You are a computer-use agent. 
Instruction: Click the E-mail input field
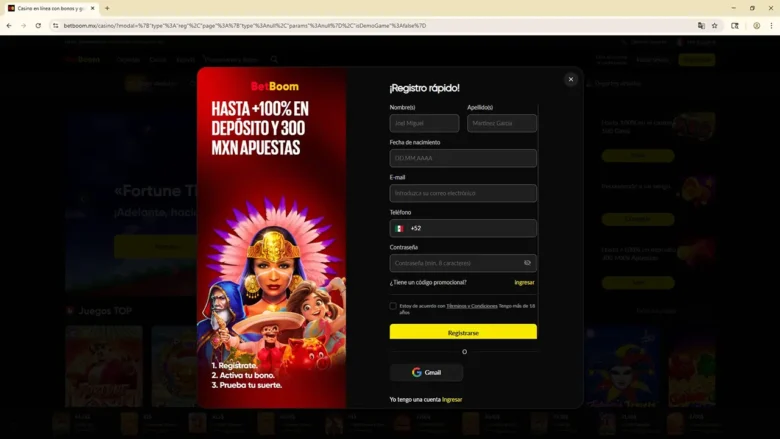coord(463,193)
